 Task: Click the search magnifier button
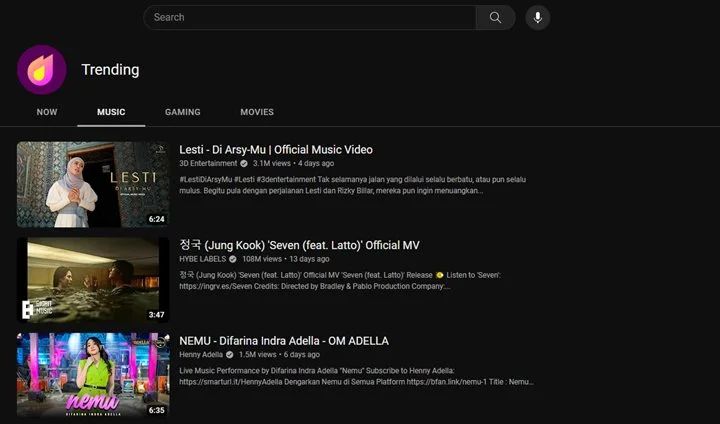tap(495, 17)
